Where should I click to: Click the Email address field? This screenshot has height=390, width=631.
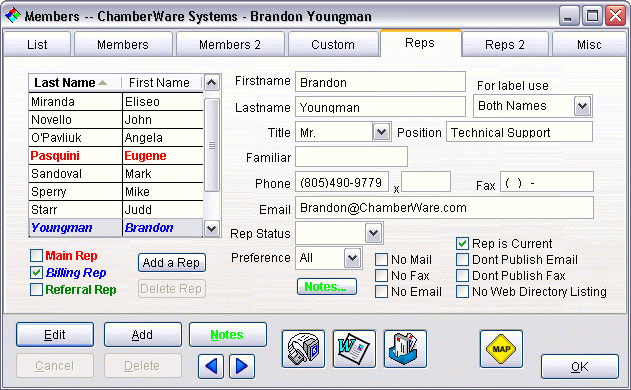444,208
